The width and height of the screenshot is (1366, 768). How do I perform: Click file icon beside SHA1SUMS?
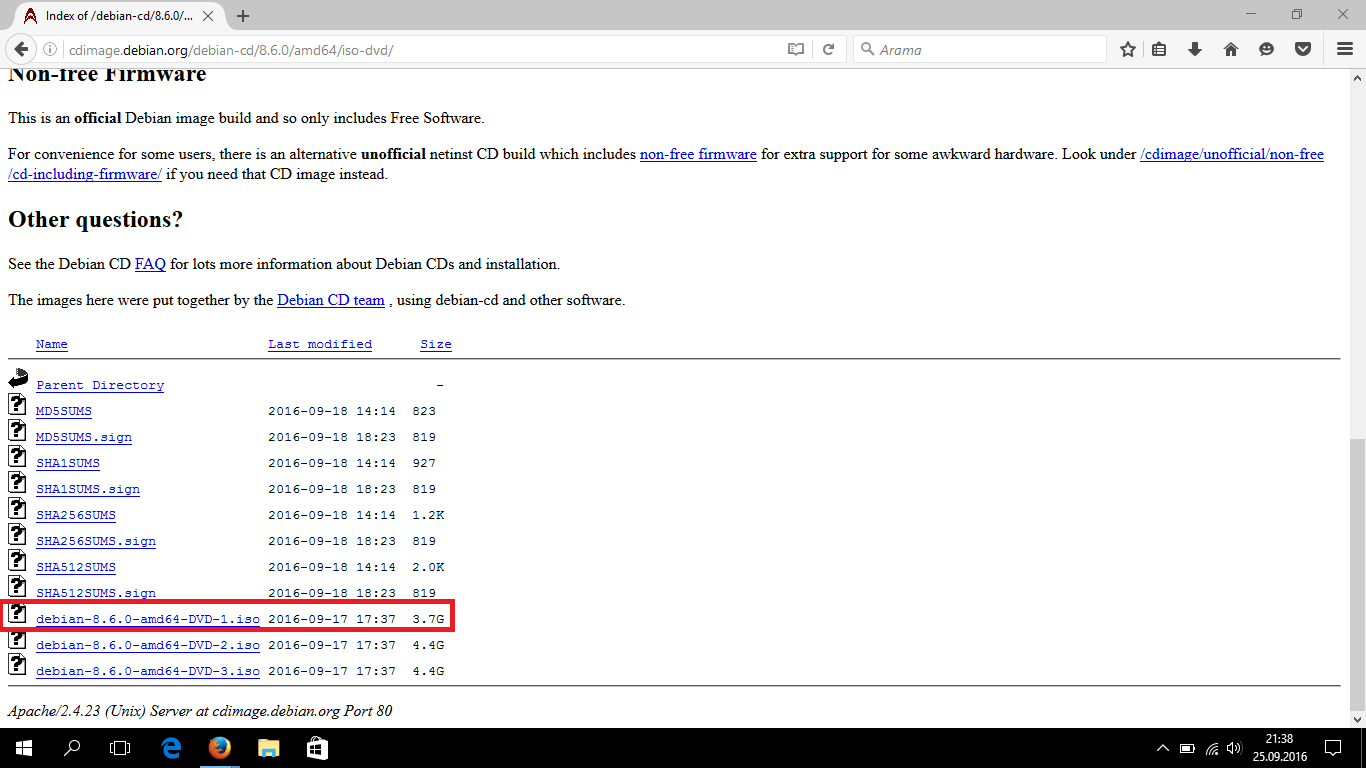[17, 456]
